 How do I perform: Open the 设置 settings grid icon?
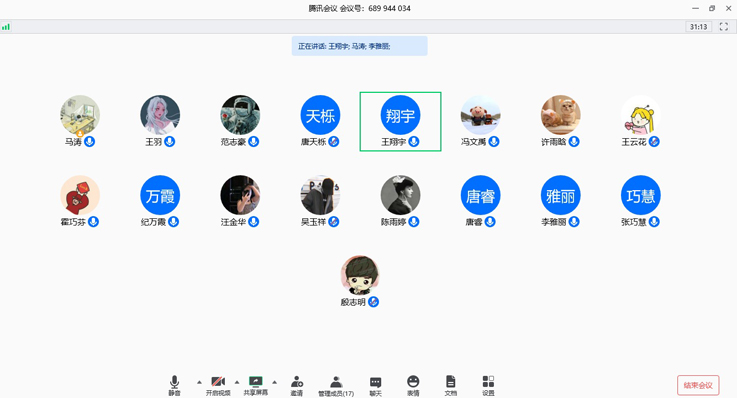click(488, 385)
